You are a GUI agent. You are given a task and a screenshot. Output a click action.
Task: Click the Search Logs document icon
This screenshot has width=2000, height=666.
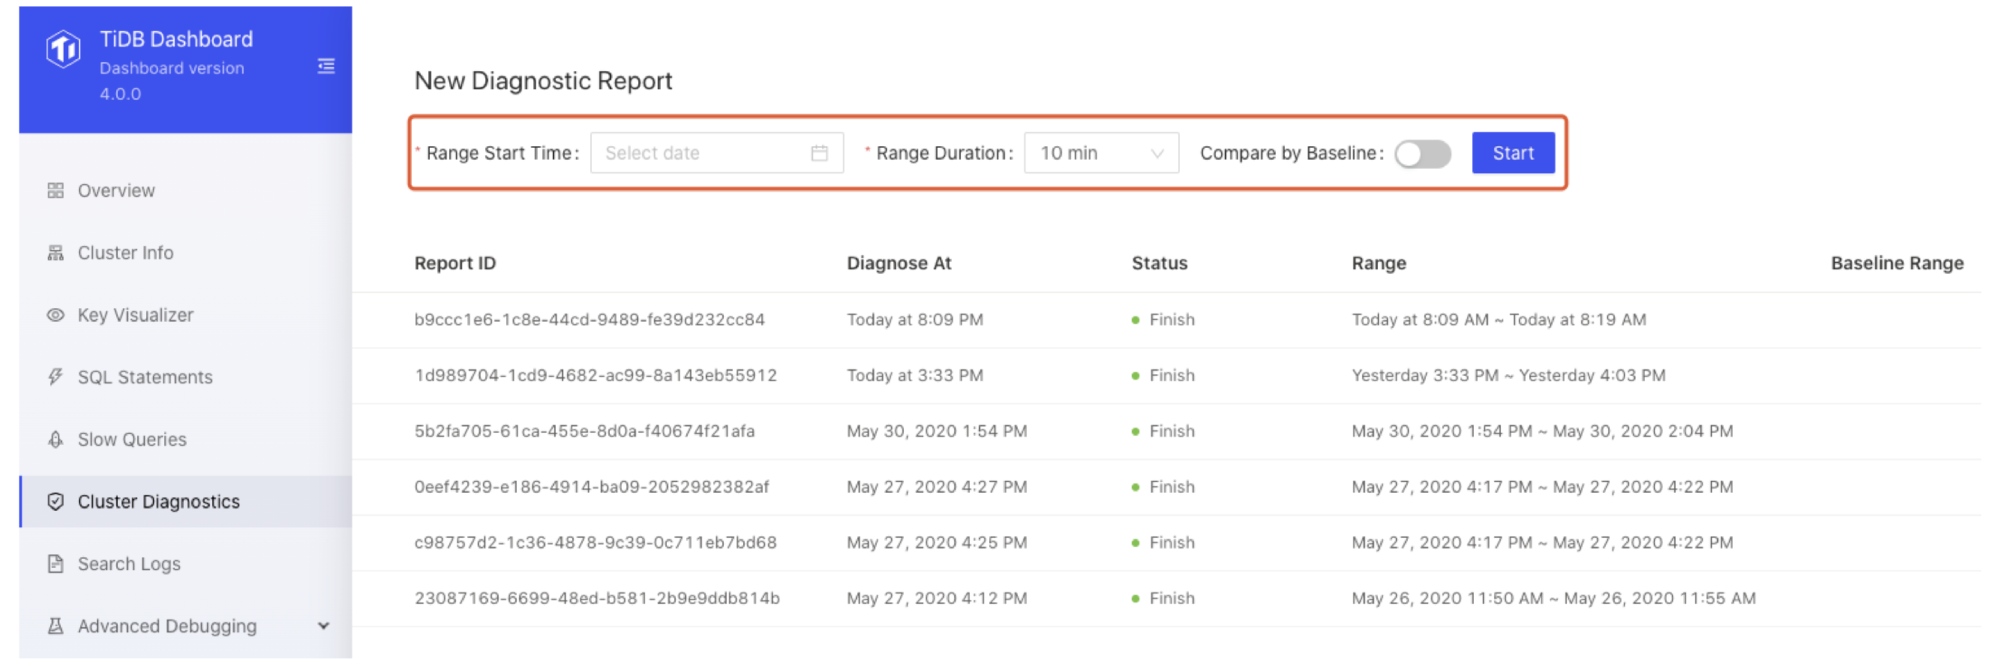[55, 564]
